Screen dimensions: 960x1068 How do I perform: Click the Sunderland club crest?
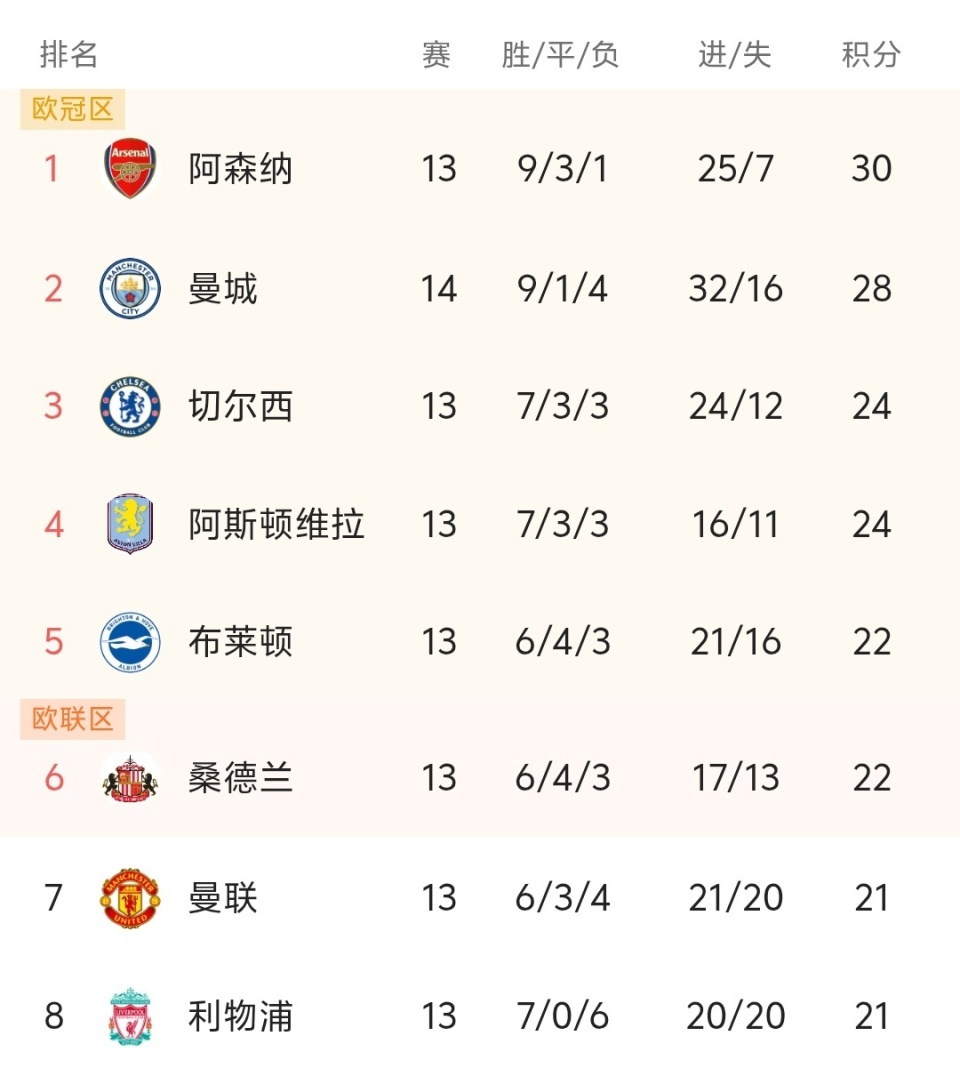tap(130, 778)
